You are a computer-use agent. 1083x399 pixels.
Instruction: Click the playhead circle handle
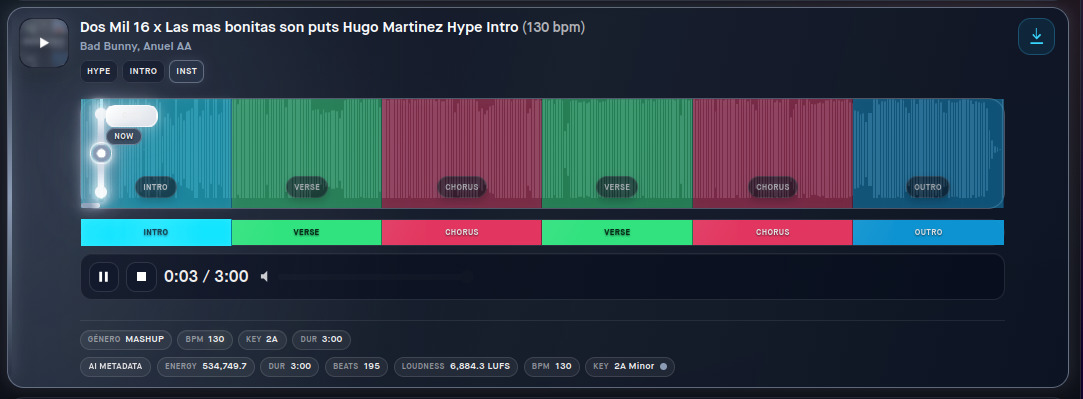pos(101,153)
